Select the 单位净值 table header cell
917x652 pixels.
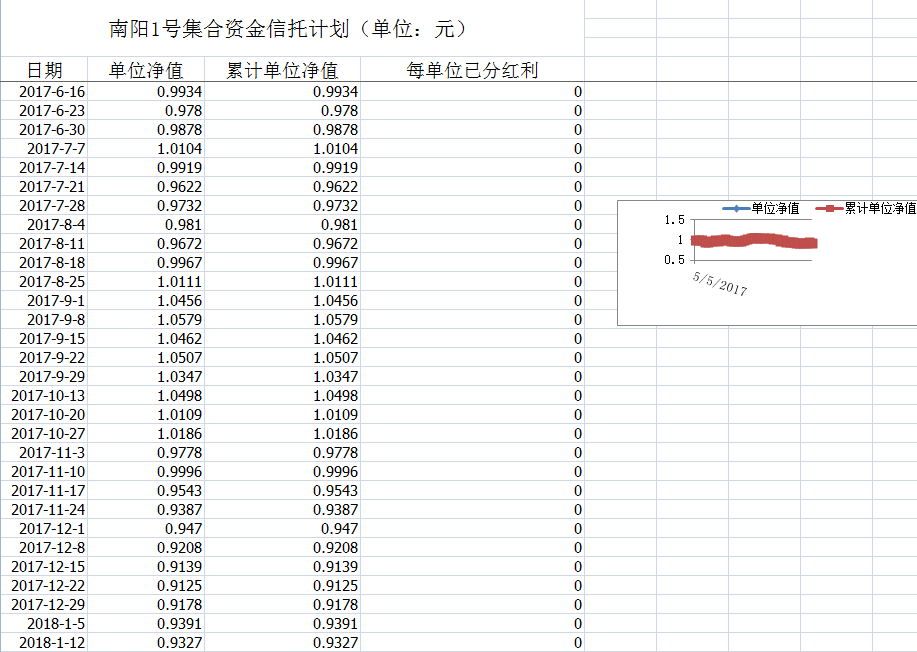point(145,70)
